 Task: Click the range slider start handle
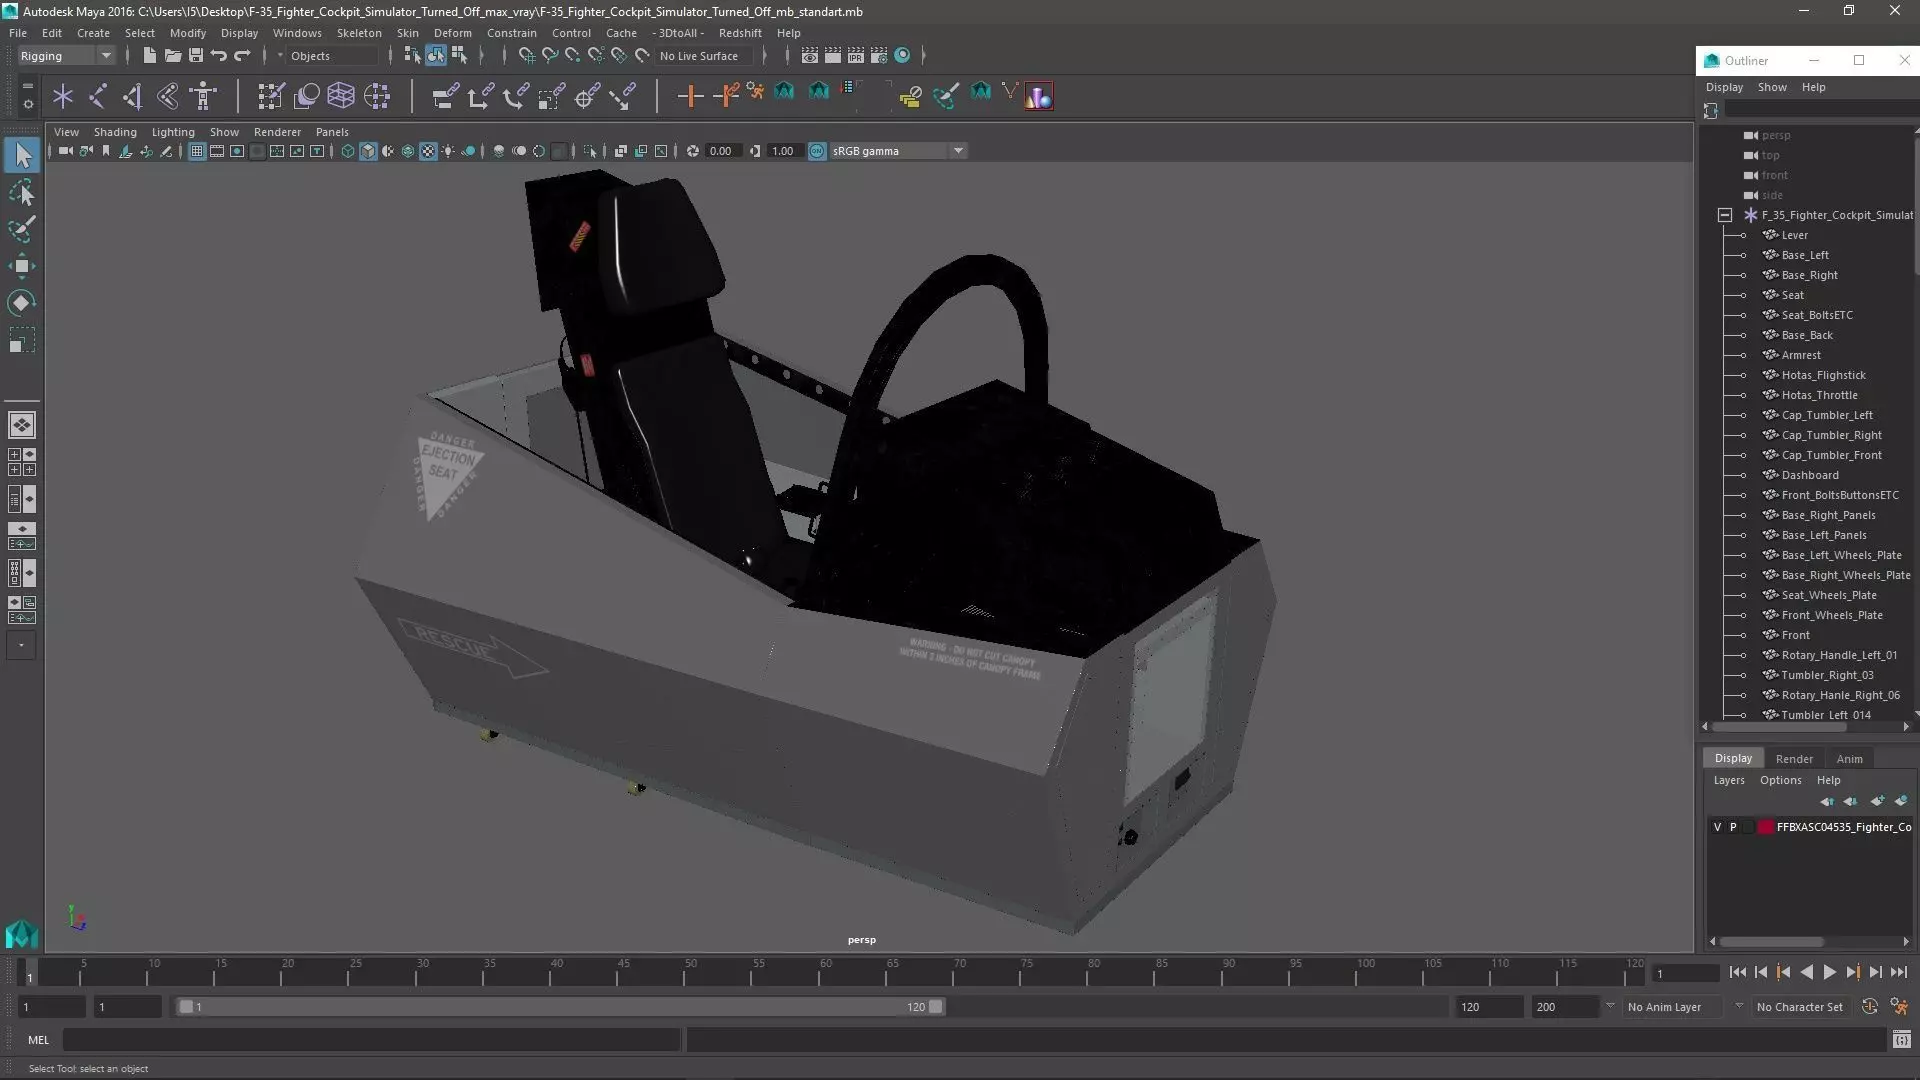(186, 1007)
